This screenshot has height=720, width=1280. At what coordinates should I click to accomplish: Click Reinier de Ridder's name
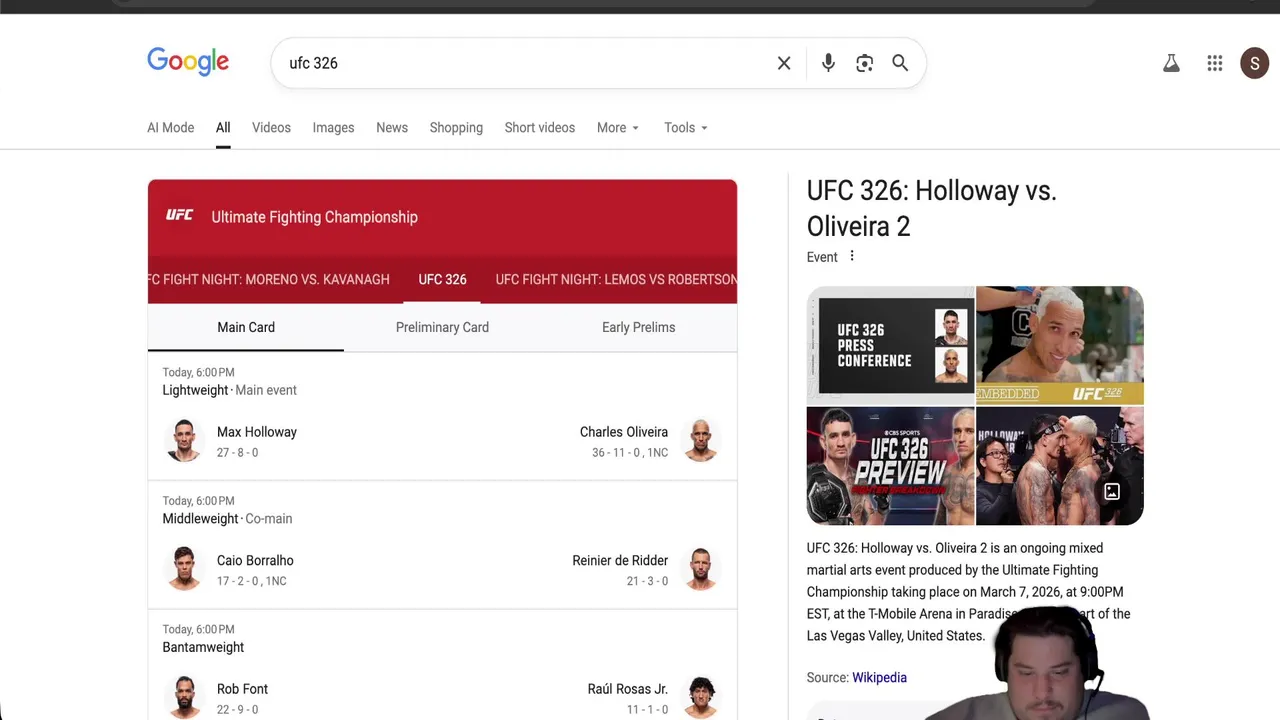coord(620,560)
